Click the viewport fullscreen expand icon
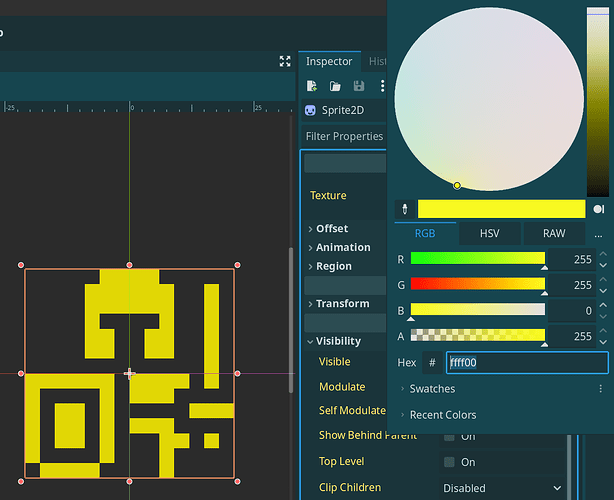The width and height of the screenshot is (614, 500). (285, 61)
